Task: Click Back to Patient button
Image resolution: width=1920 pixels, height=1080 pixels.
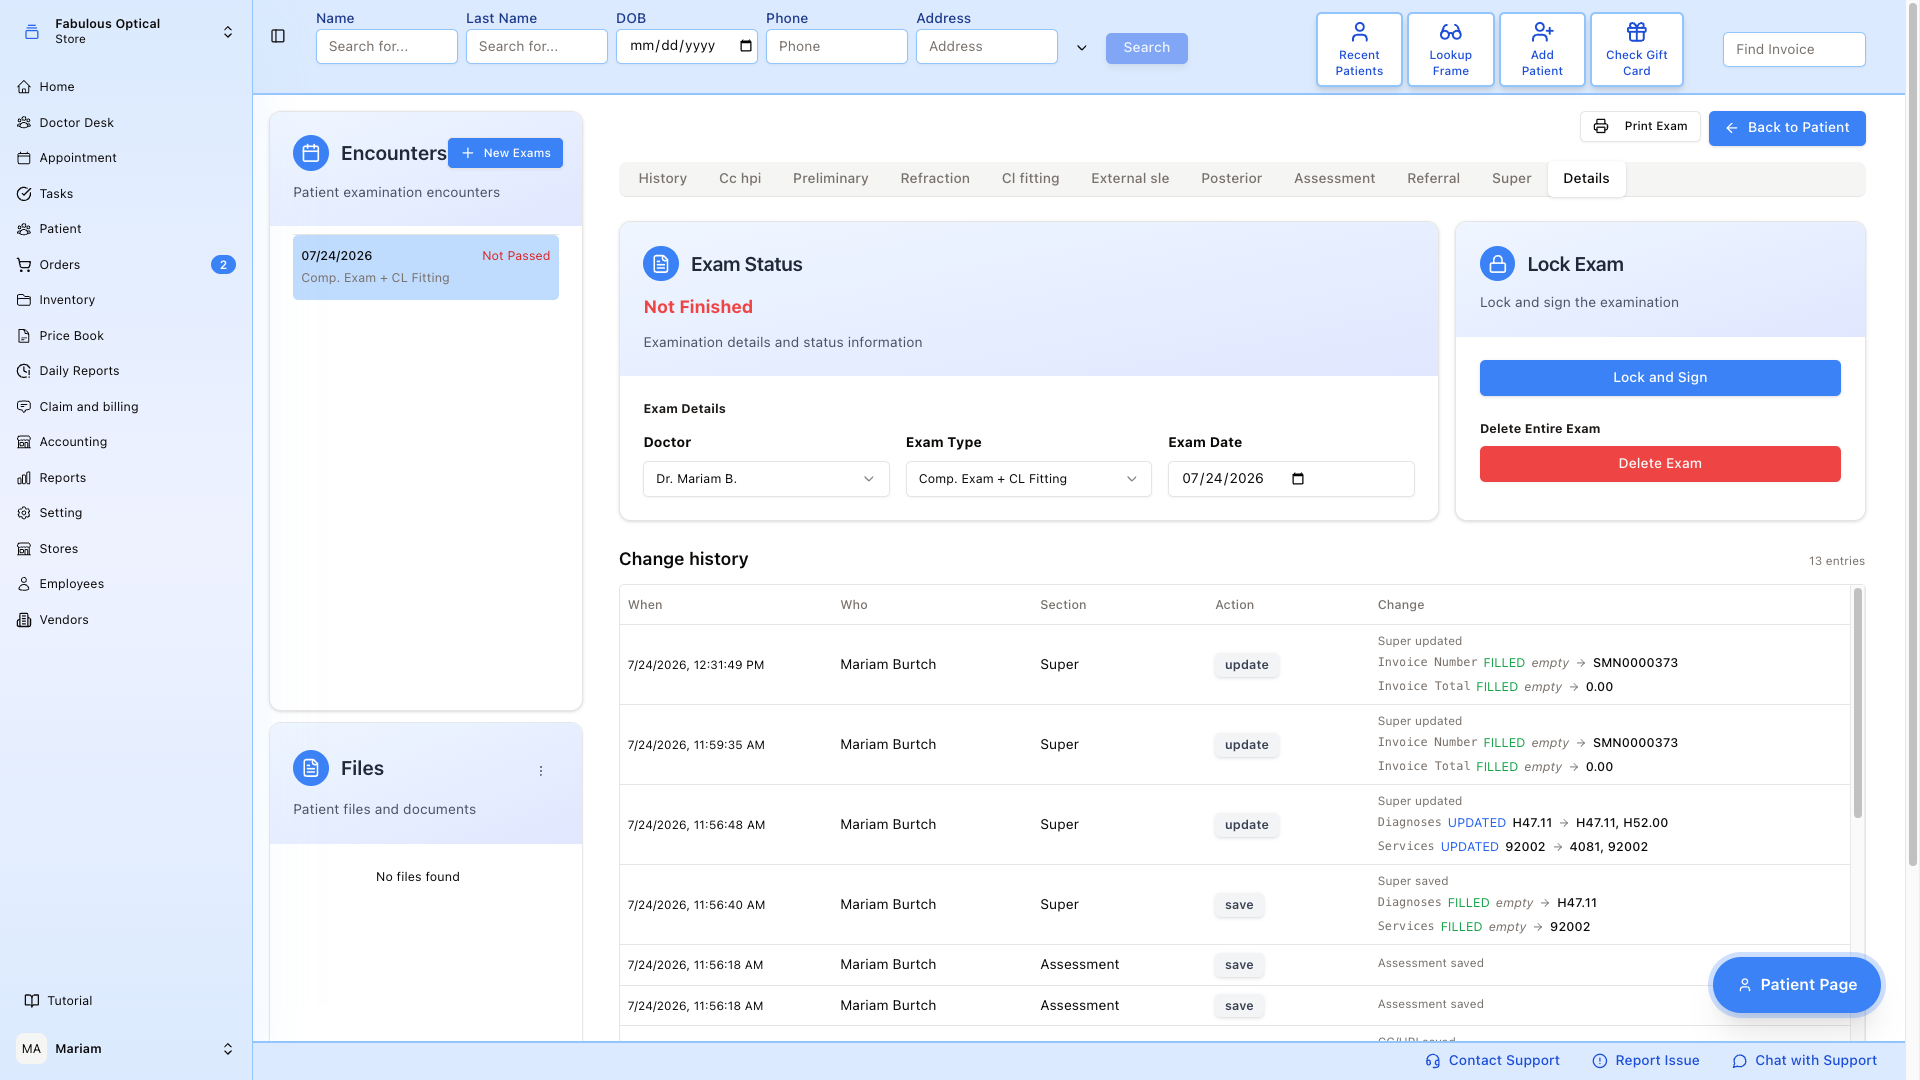Action: [1787, 128]
